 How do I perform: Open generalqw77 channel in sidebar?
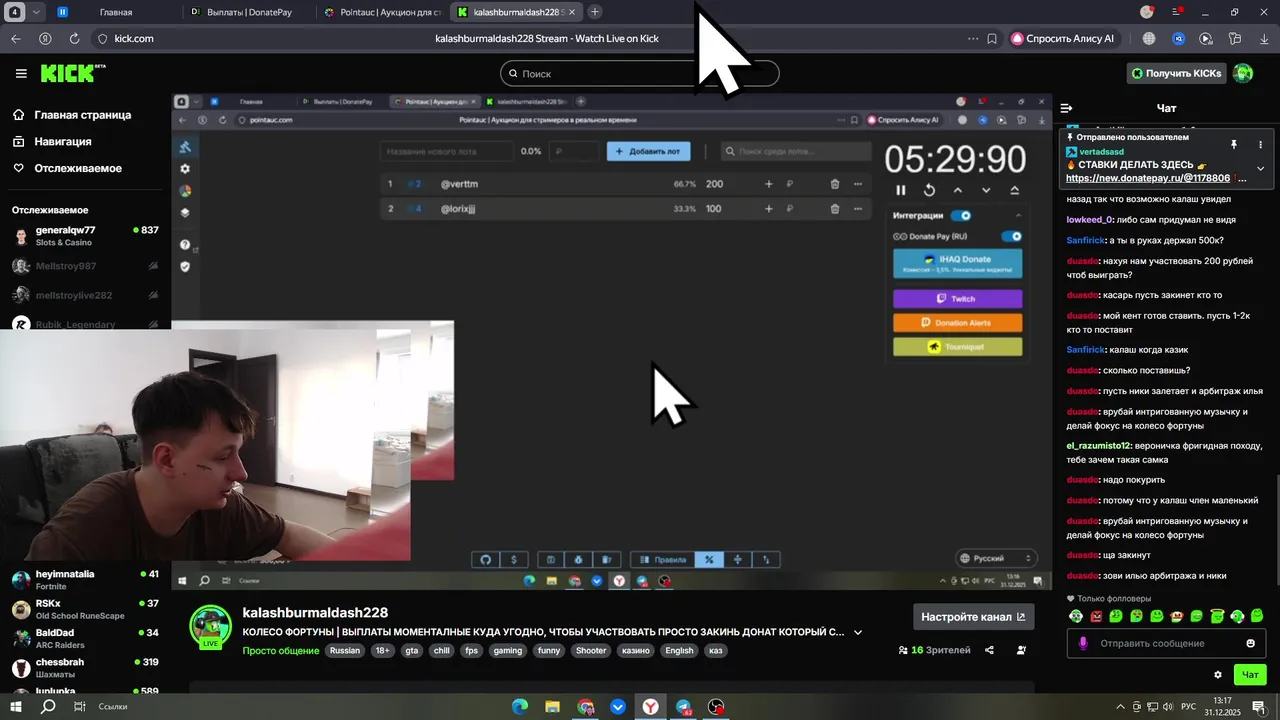[84, 236]
